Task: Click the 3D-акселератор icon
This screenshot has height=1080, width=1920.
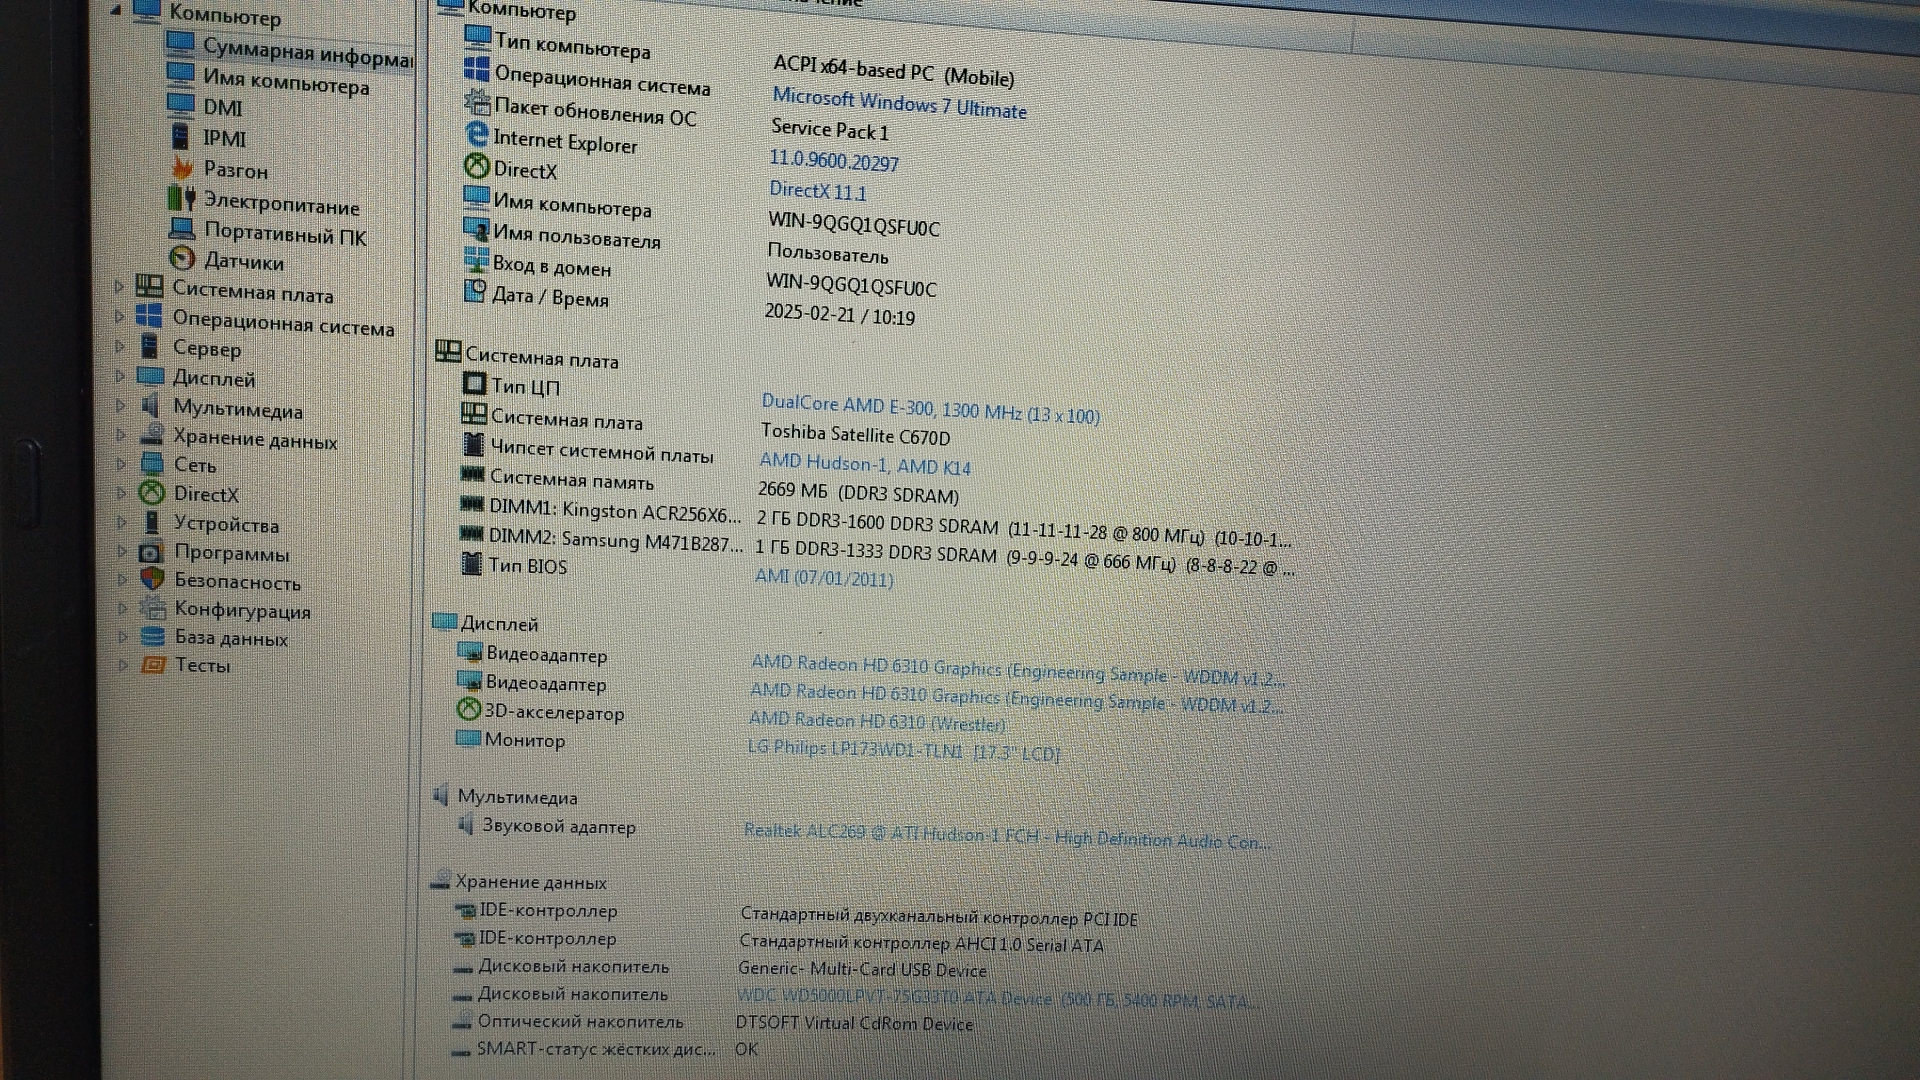Action: point(468,709)
